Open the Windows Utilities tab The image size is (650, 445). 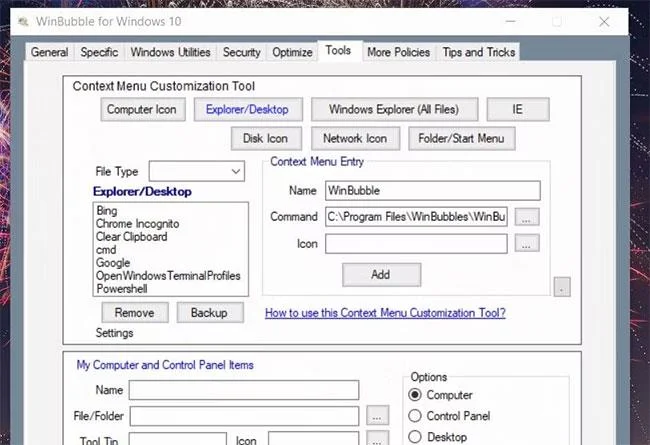[x=170, y=52]
